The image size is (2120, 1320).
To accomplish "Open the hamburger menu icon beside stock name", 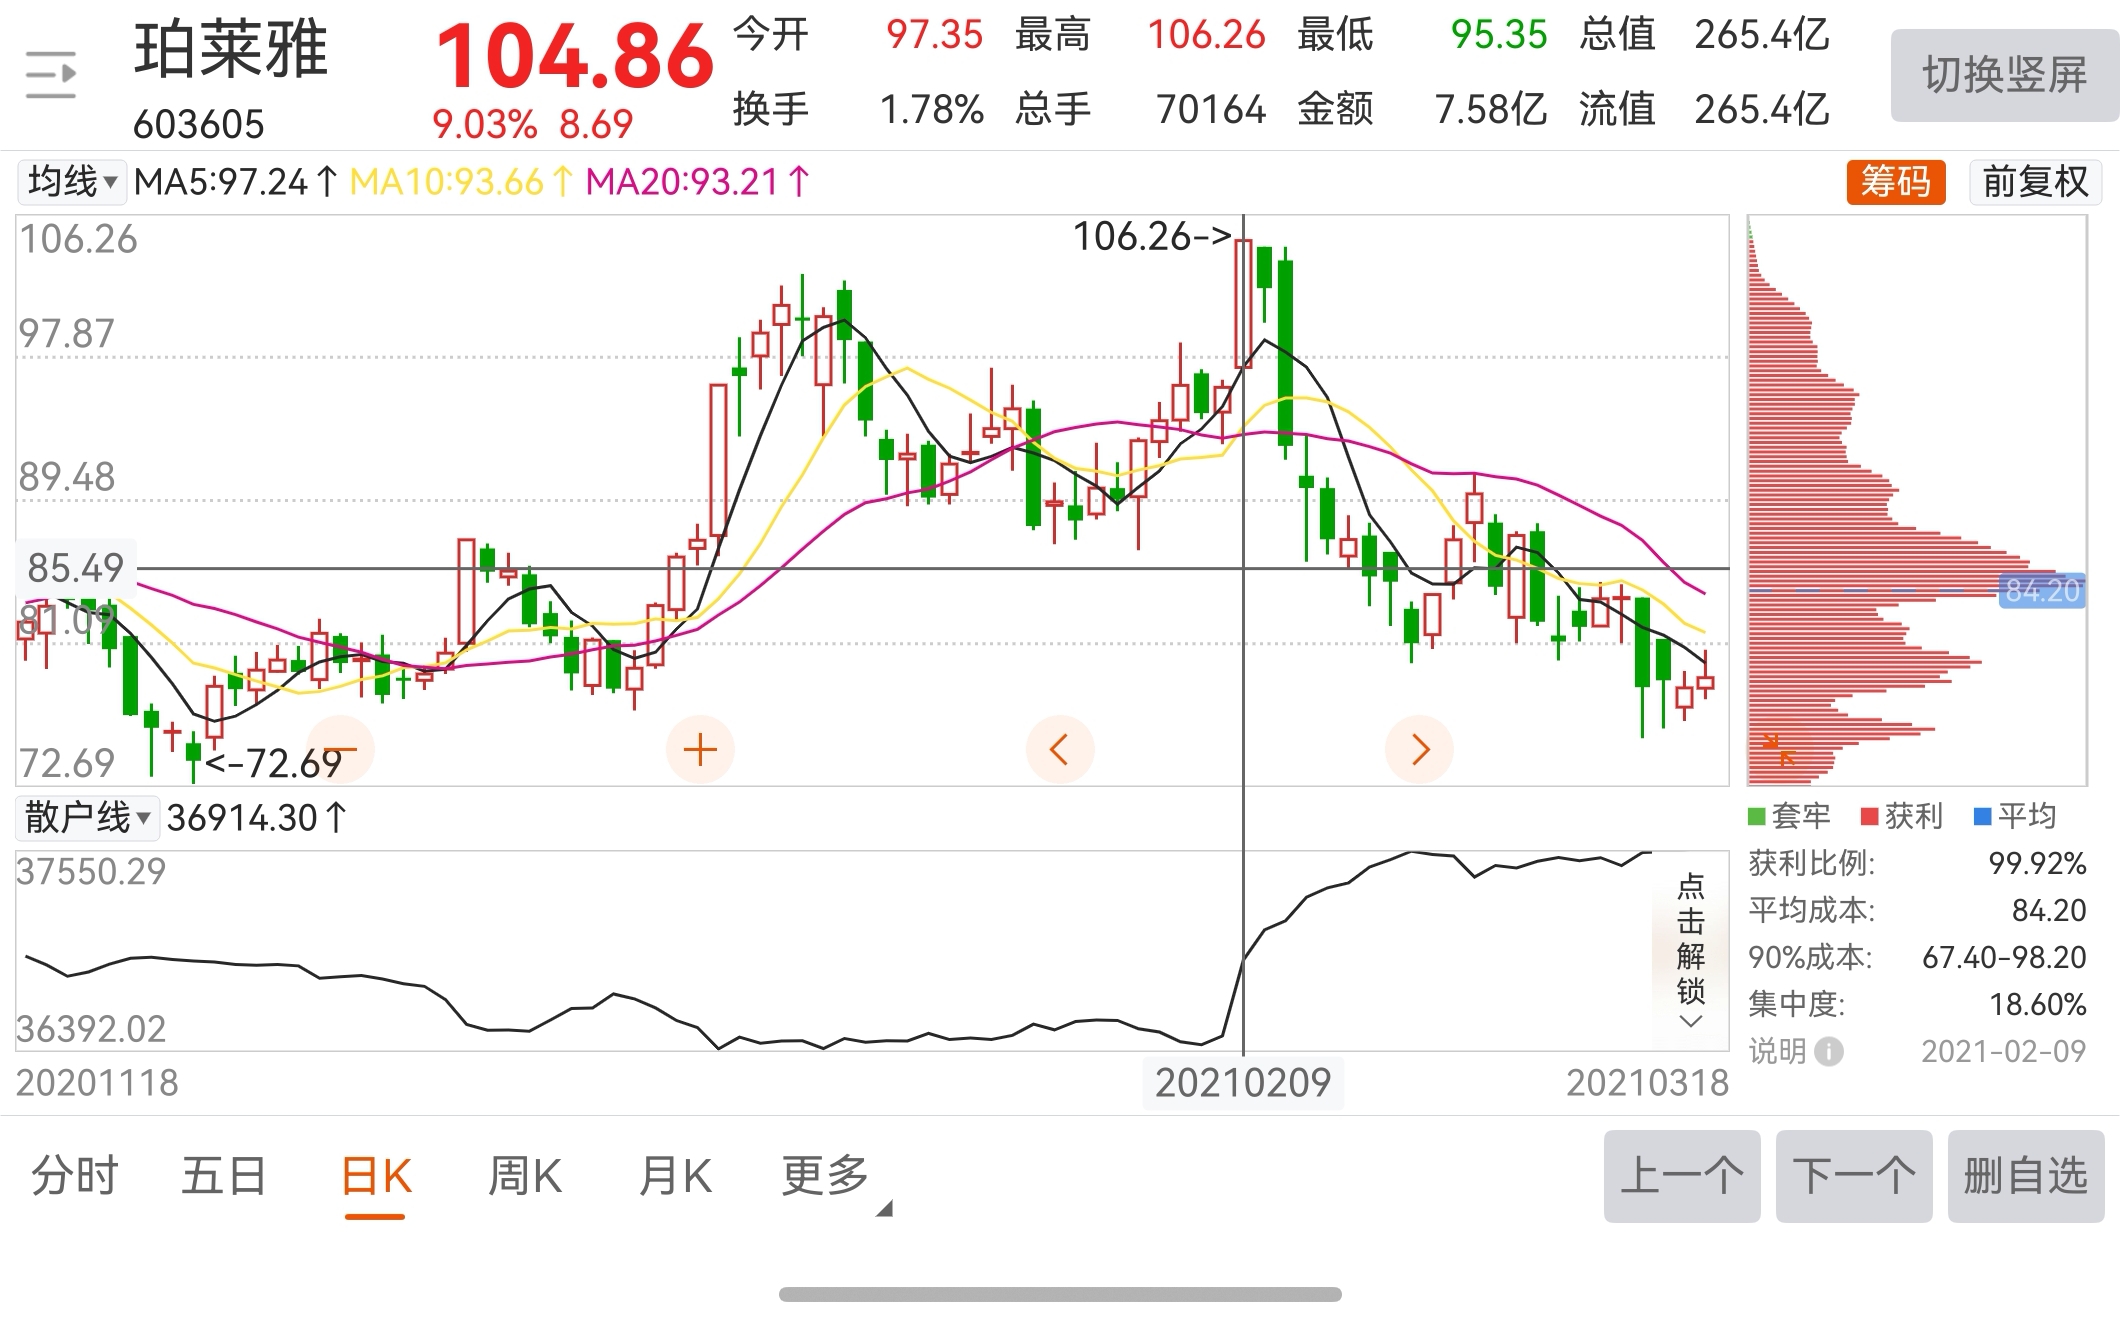I will pos(50,75).
